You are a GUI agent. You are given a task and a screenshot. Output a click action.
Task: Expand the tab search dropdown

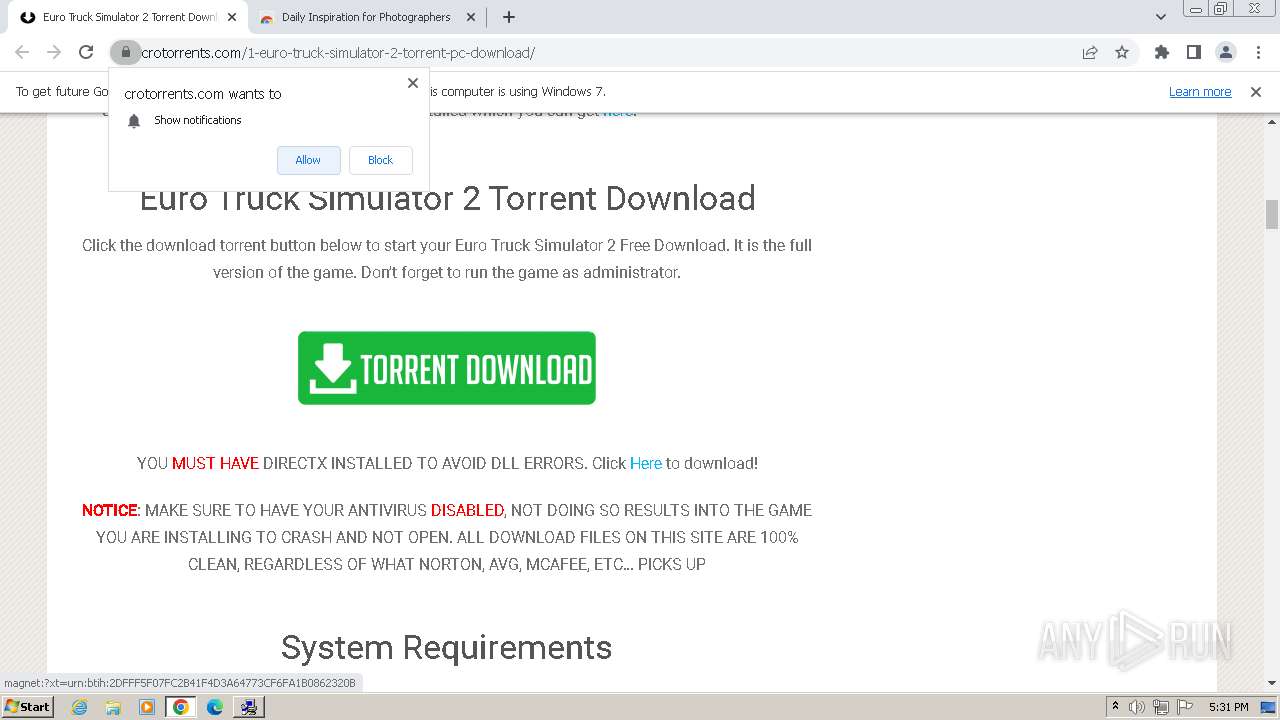point(1160,17)
